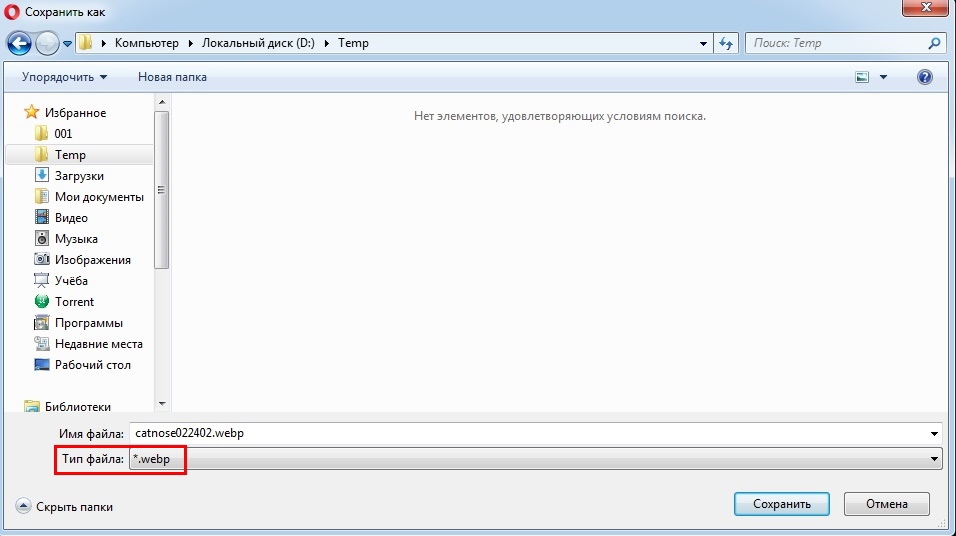Click the sidebar scroll down arrow
The height and width of the screenshot is (536, 956).
pyautogui.click(x=162, y=403)
